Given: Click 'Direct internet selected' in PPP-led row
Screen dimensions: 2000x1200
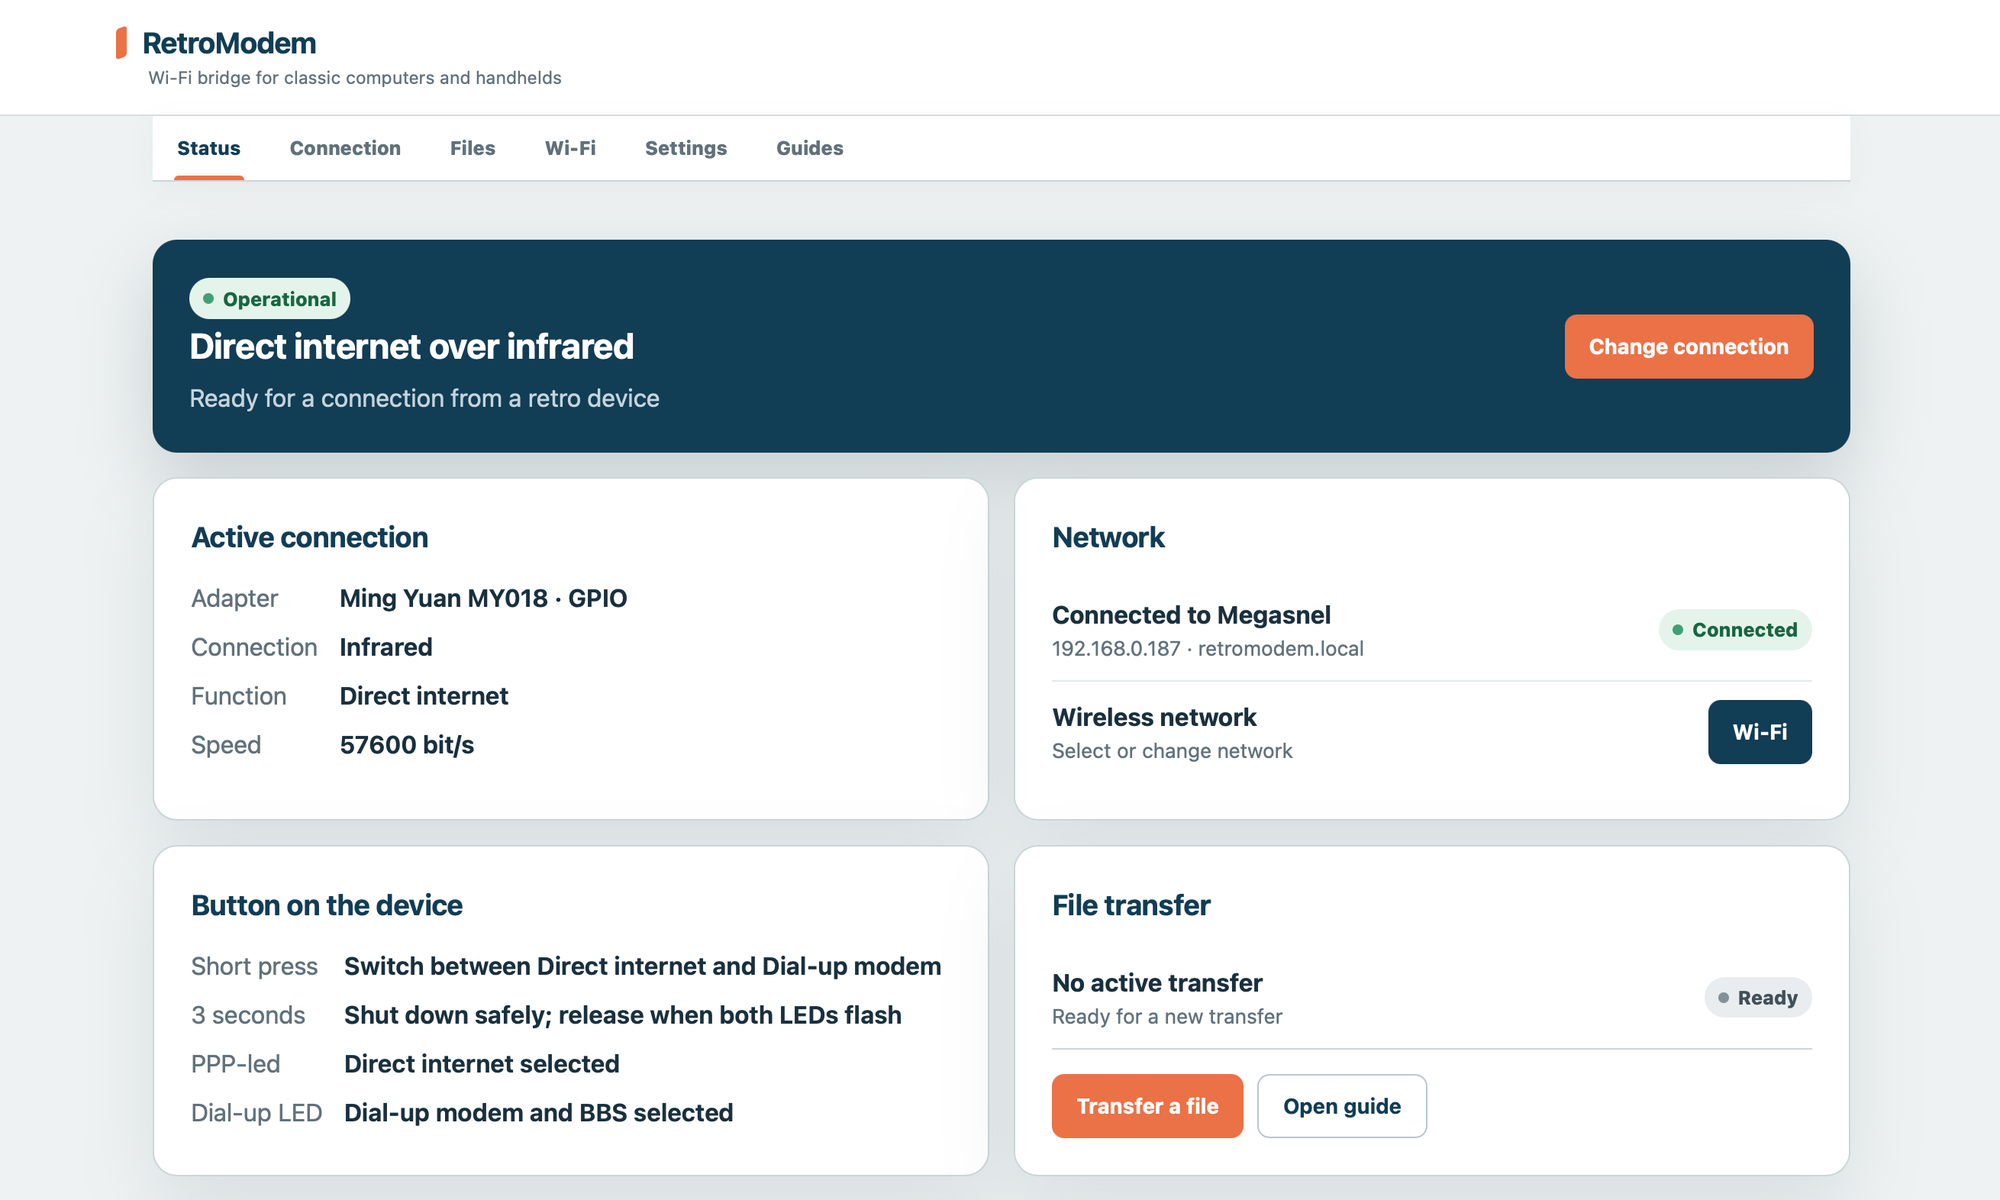Looking at the screenshot, I should [x=482, y=1064].
